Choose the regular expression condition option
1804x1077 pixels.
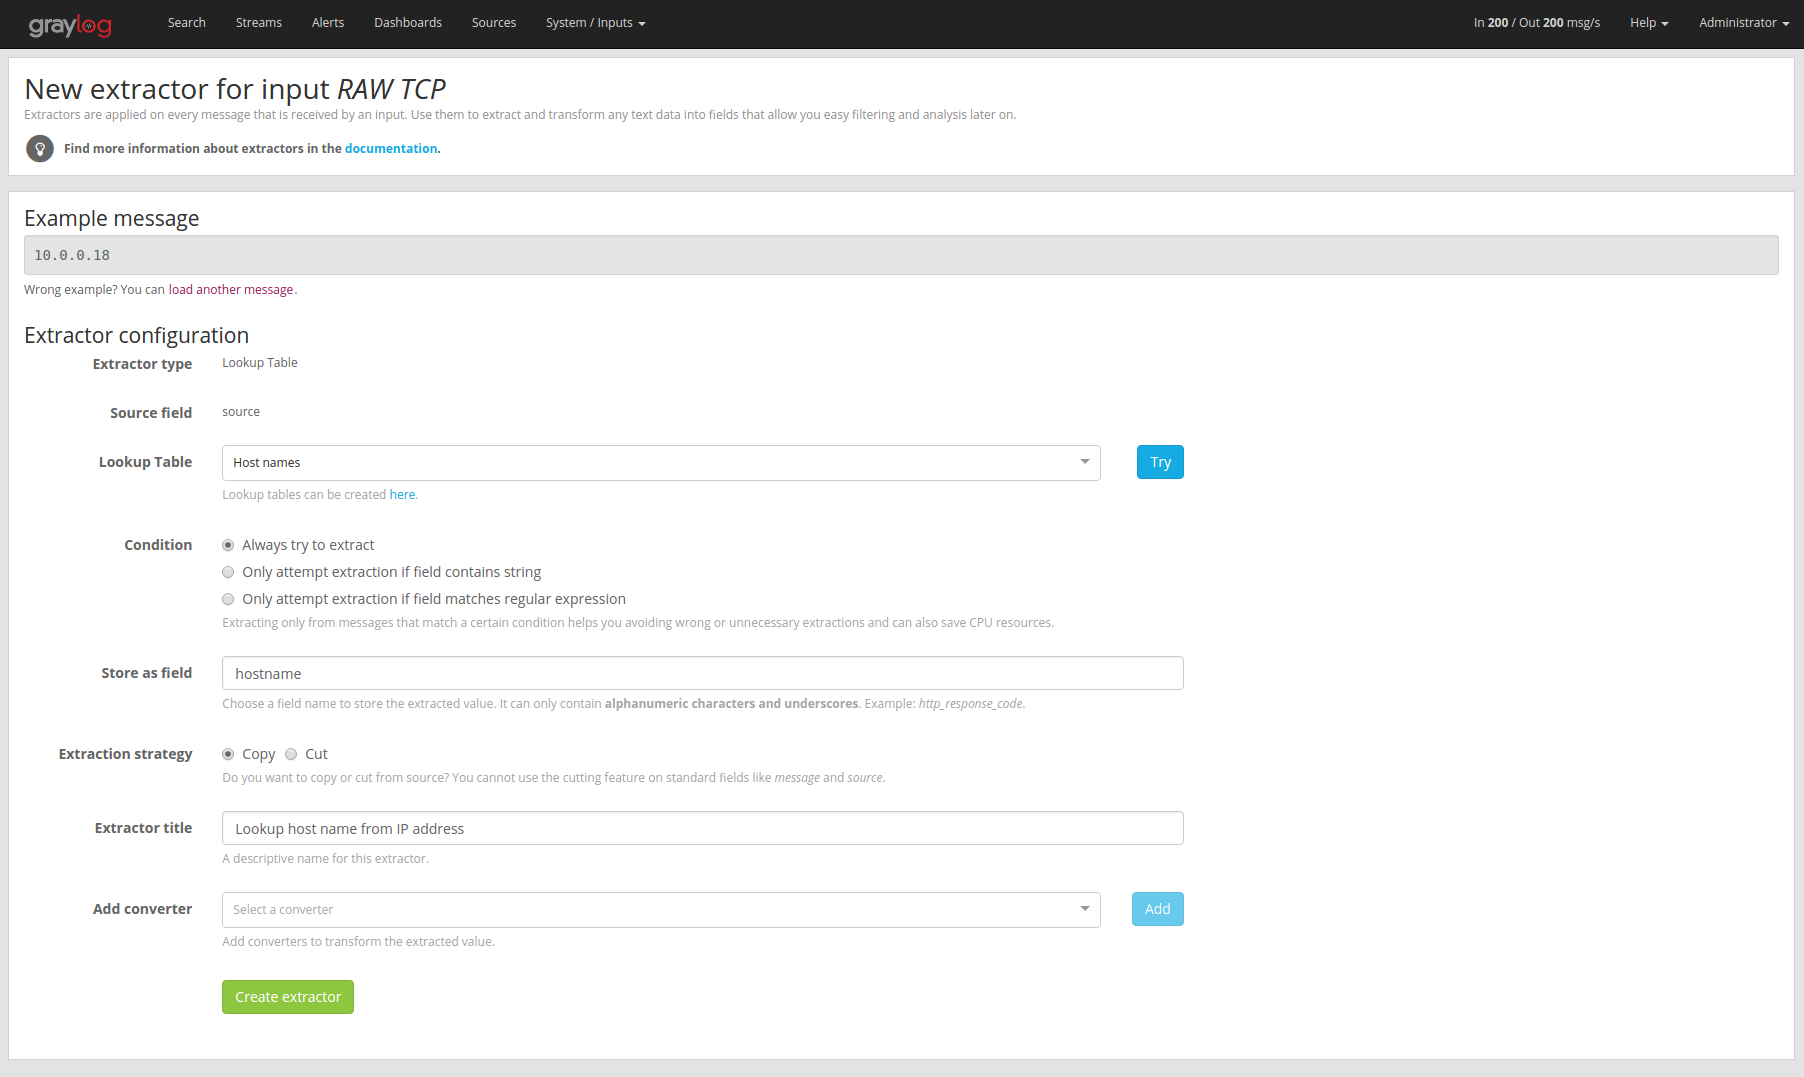(x=228, y=599)
